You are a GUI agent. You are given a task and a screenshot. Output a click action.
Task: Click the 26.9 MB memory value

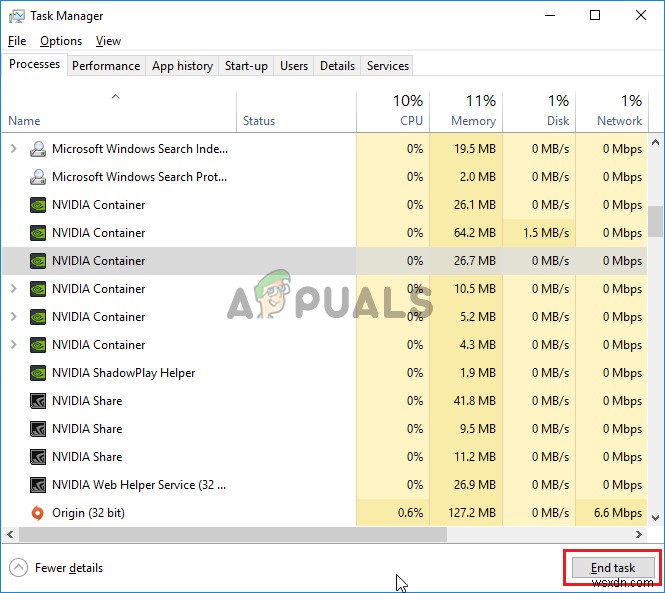[x=475, y=485]
